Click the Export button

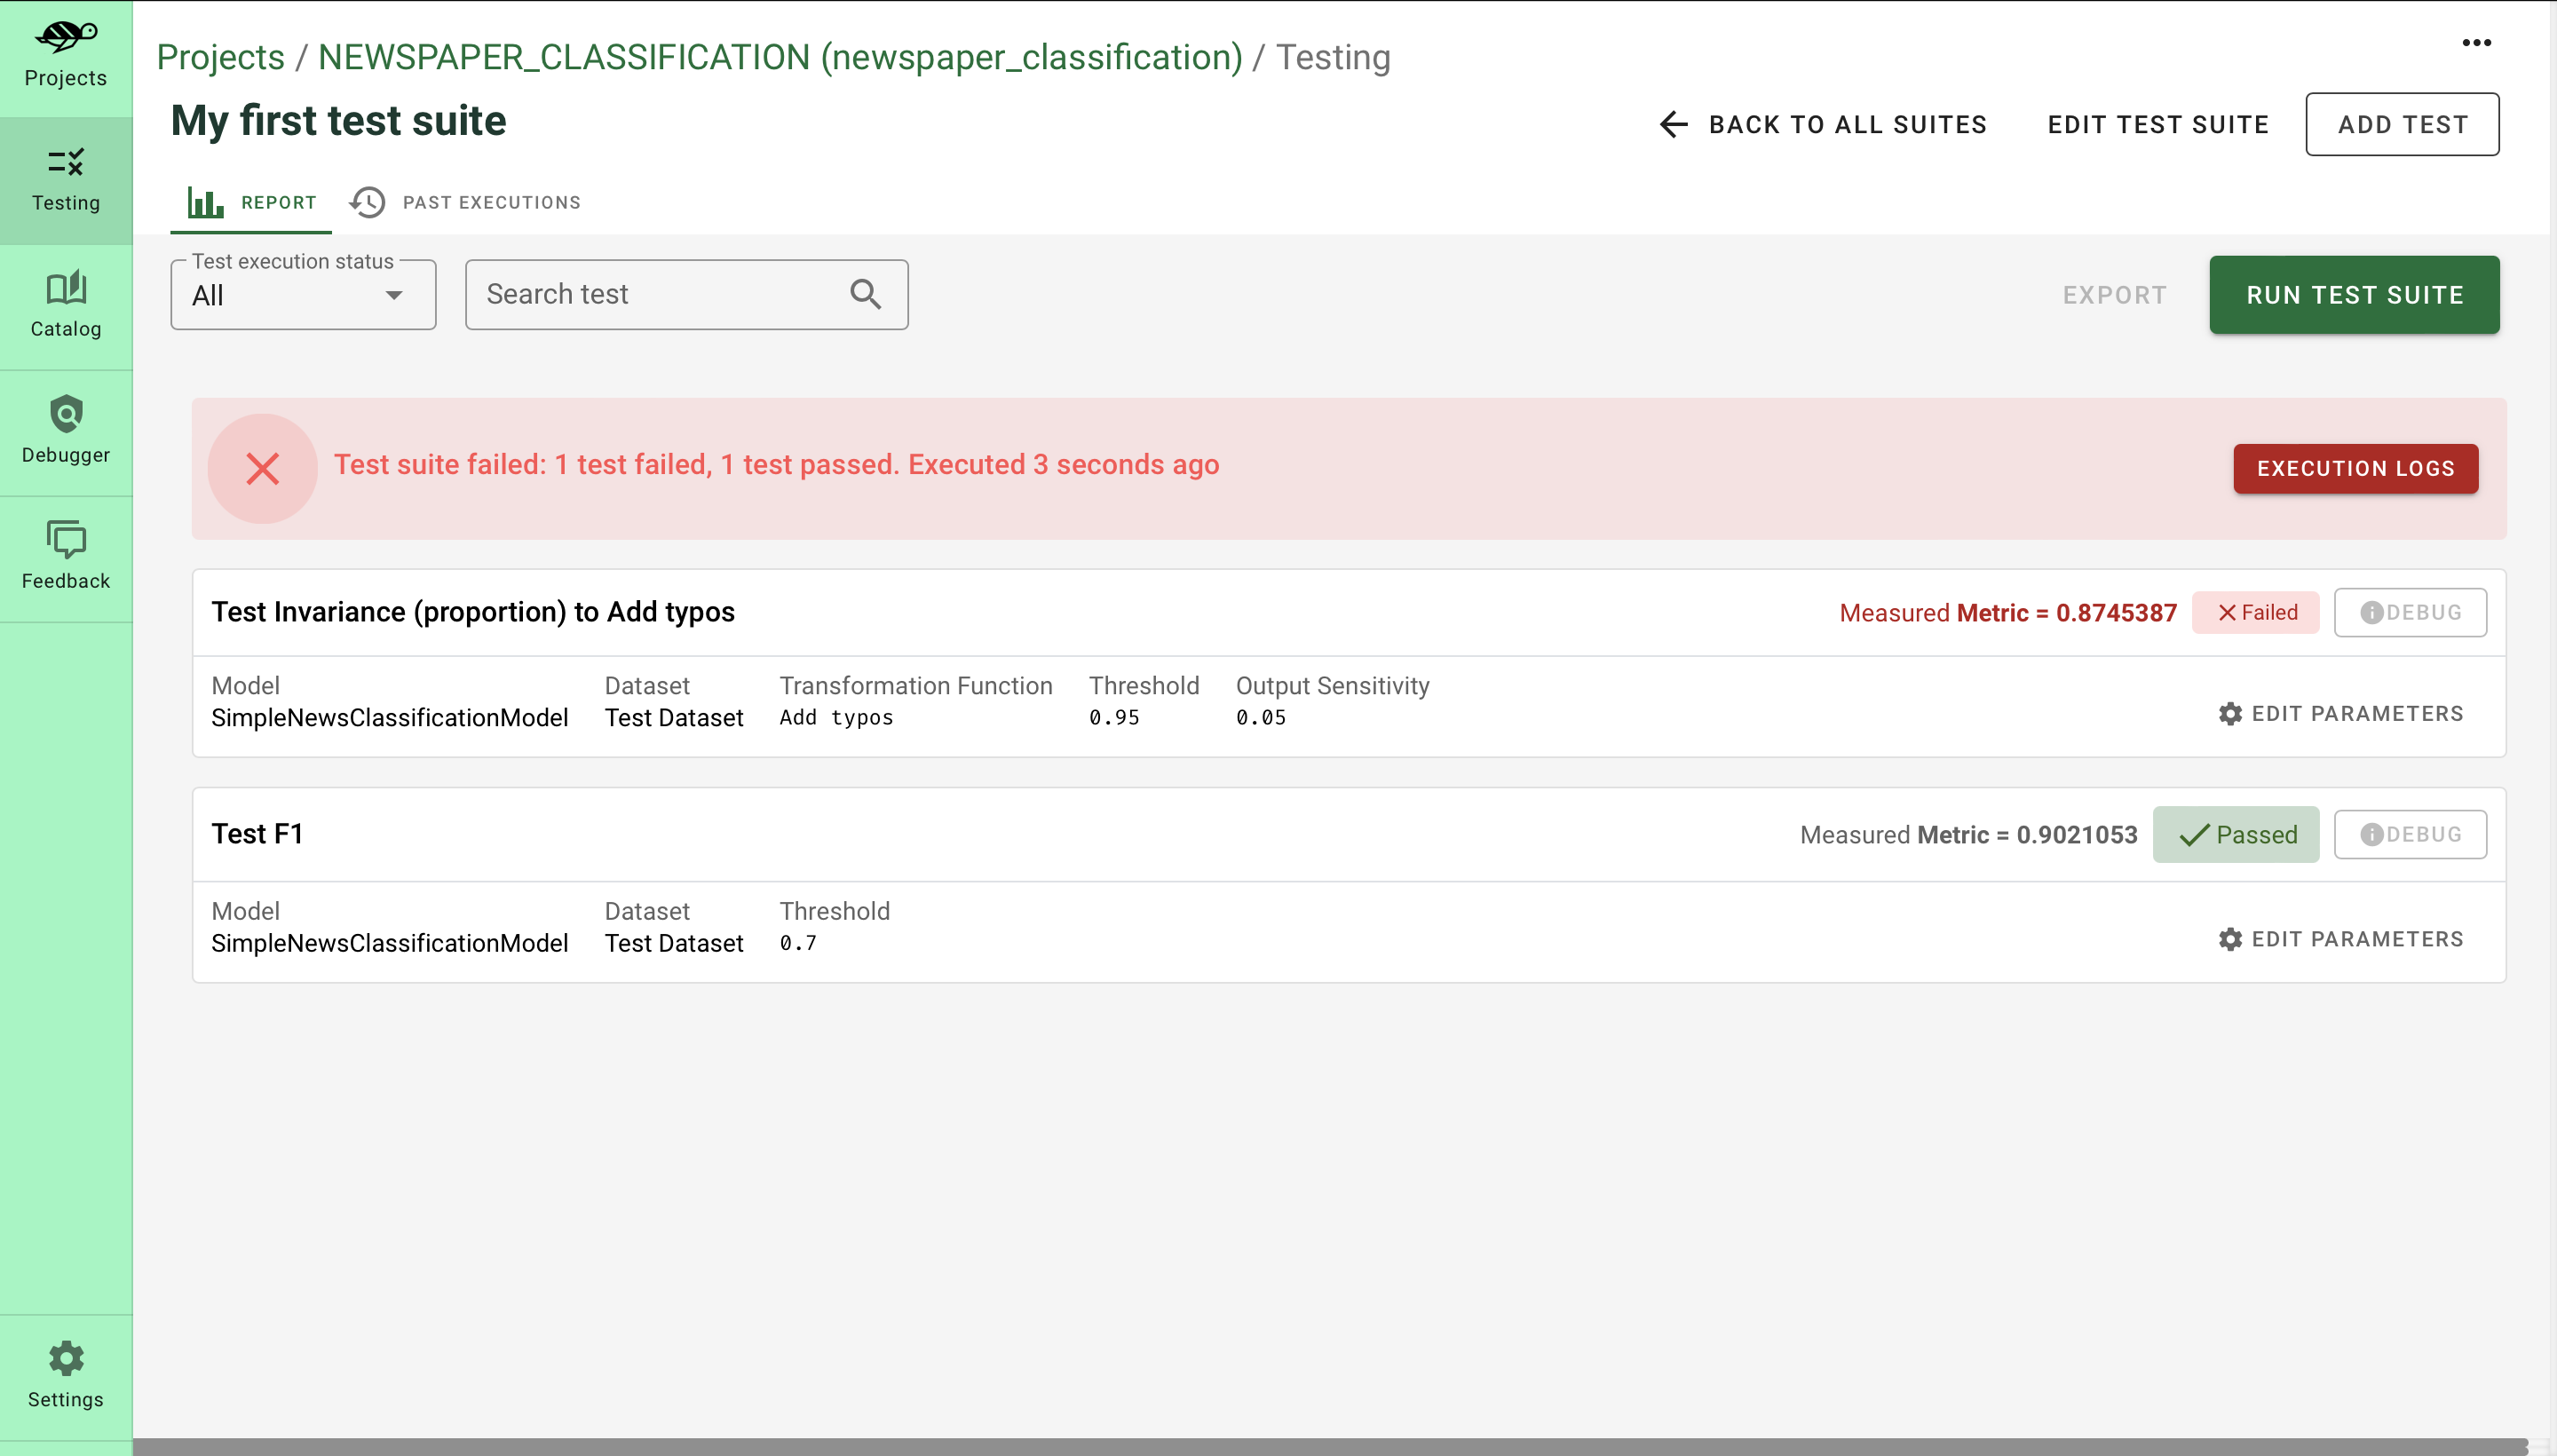point(2114,295)
